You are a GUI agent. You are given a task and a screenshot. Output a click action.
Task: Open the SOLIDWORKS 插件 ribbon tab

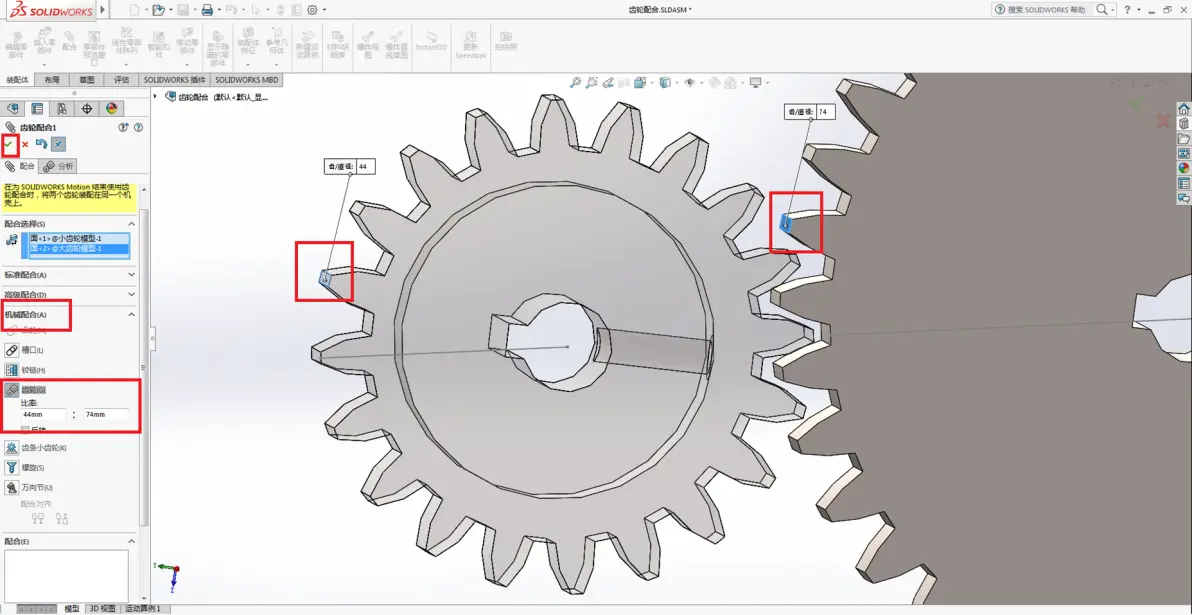[x=175, y=80]
